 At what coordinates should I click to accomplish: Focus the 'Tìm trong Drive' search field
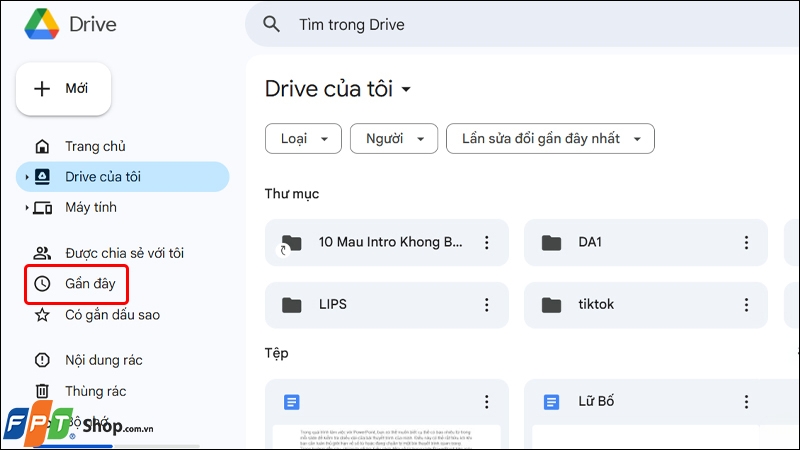point(522,24)
